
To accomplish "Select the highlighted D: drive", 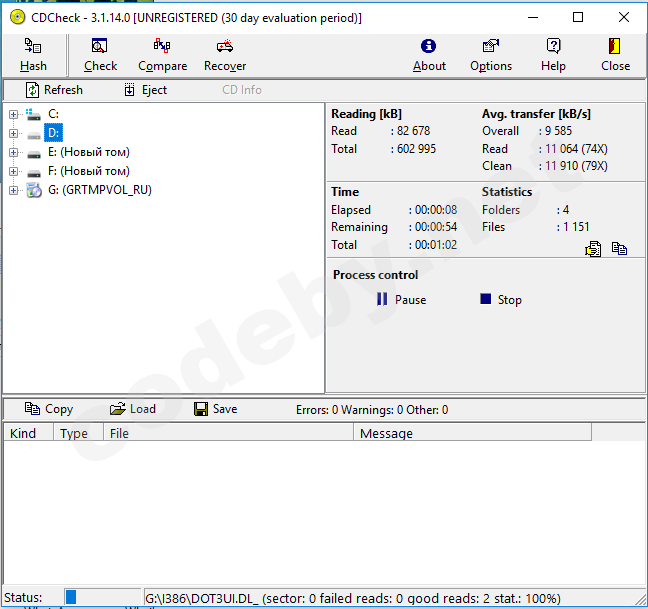I will click(x=53, y=133).
